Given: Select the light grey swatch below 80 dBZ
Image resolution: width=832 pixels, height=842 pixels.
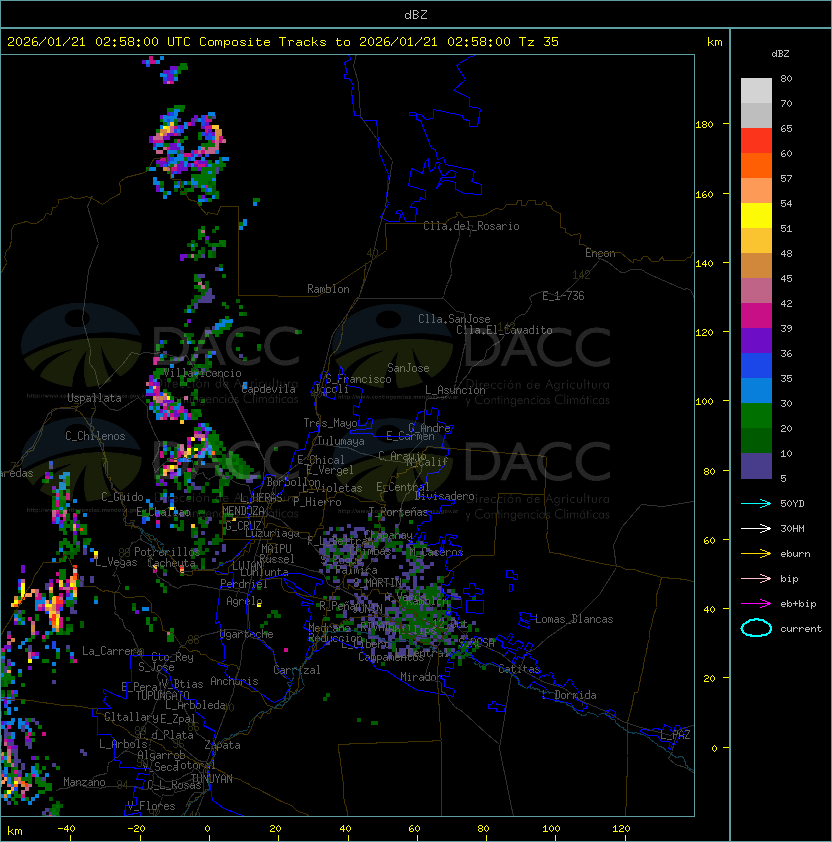Looking at the screenshot, I should tap(756, 90).
